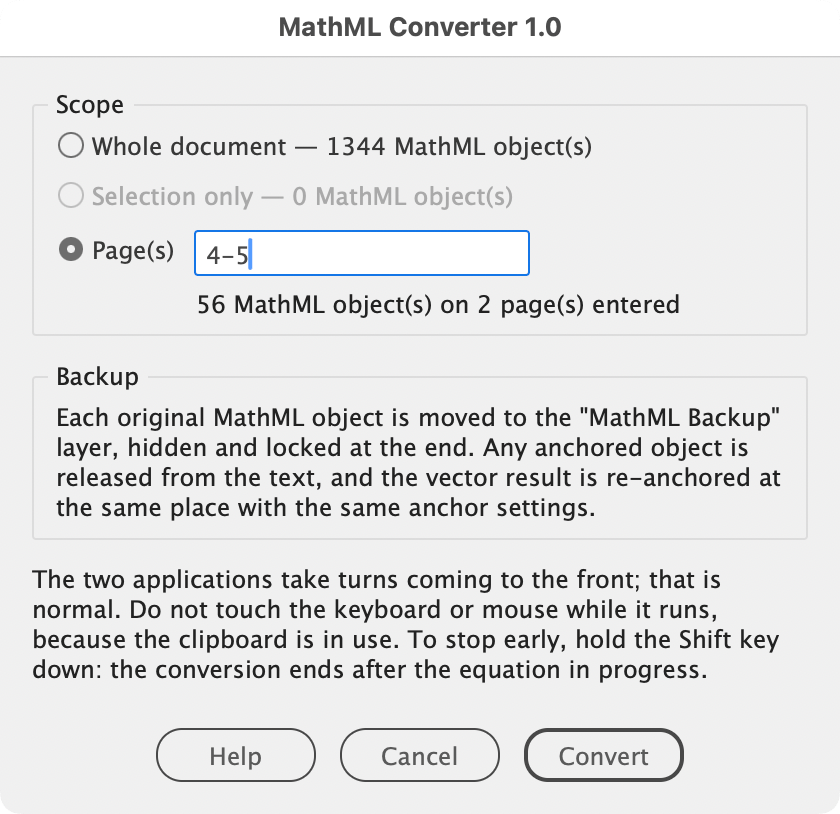This screenshot has width=840, height=814.
Task: Click the 56 MathML object(s) status text
Action: [438, 305]
